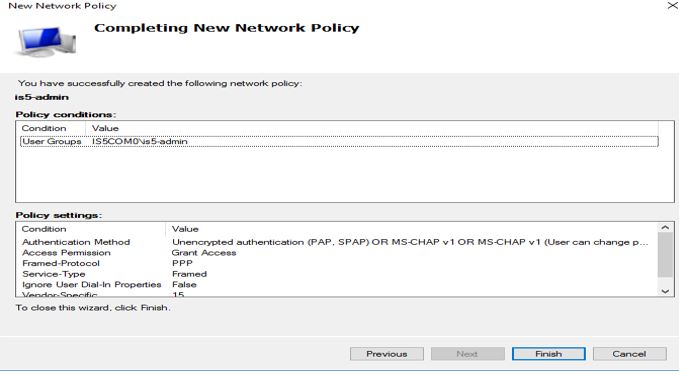Click Value column header in Policy settings
679x374 pixels.
(411, 229)
